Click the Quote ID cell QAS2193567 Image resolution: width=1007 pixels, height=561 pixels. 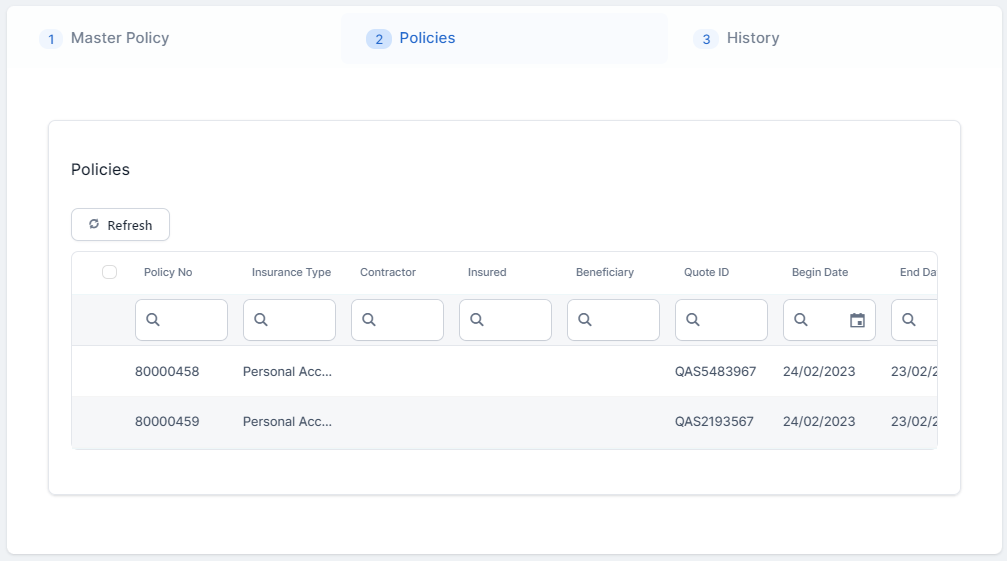(715, 421)
